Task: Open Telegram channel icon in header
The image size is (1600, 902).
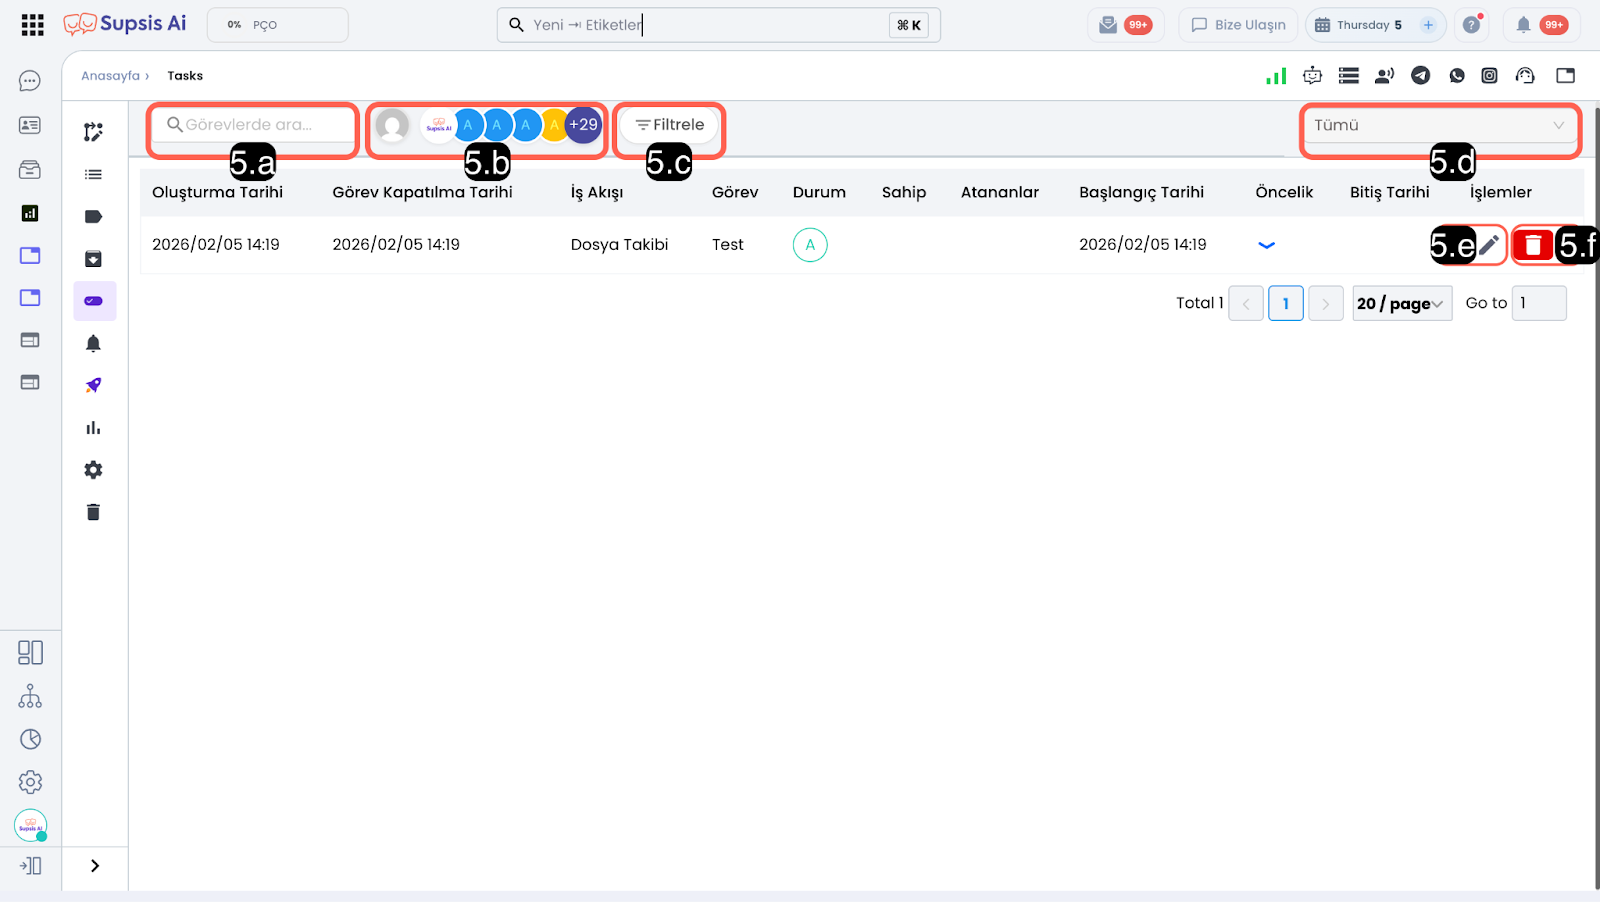Action: (1420, 76)
